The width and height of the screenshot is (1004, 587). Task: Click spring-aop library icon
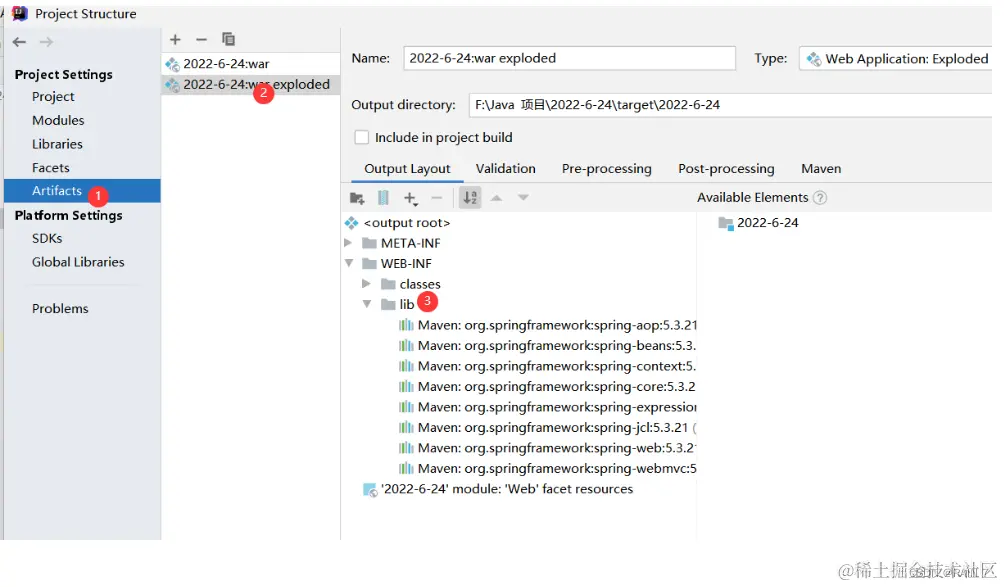point(406,326)
